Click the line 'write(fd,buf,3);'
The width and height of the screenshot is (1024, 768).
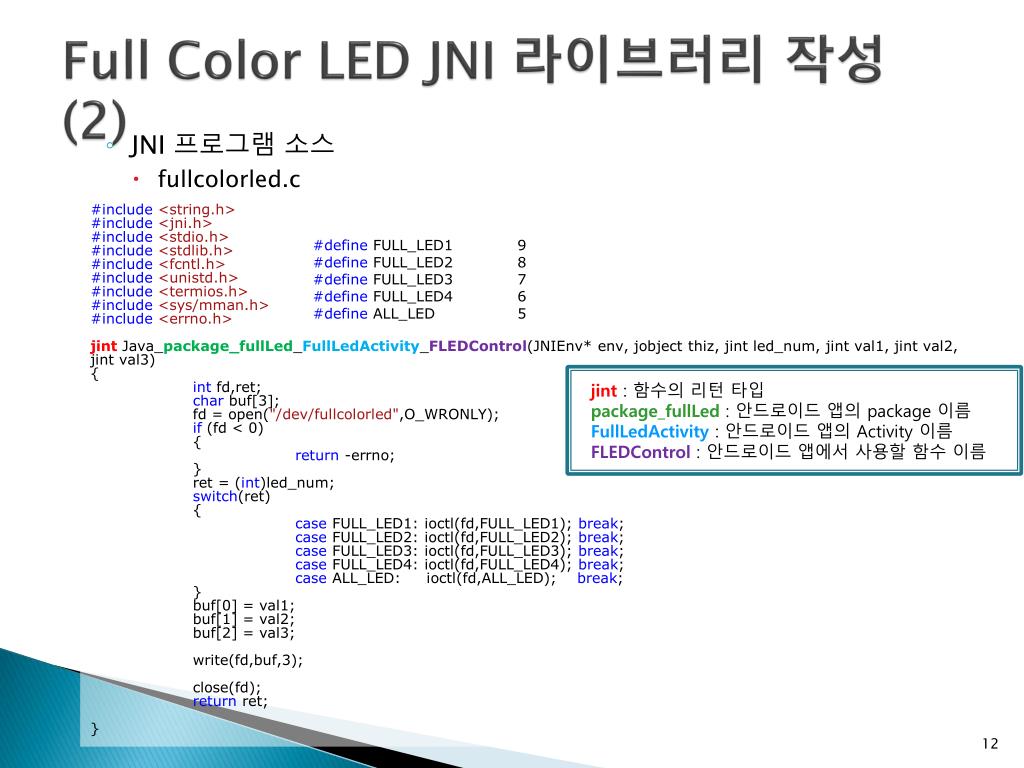(x=248, y=660)
